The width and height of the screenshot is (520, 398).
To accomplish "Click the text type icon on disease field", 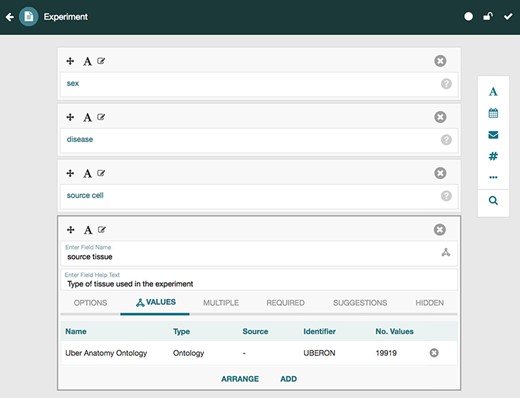I will click(87, 117).
